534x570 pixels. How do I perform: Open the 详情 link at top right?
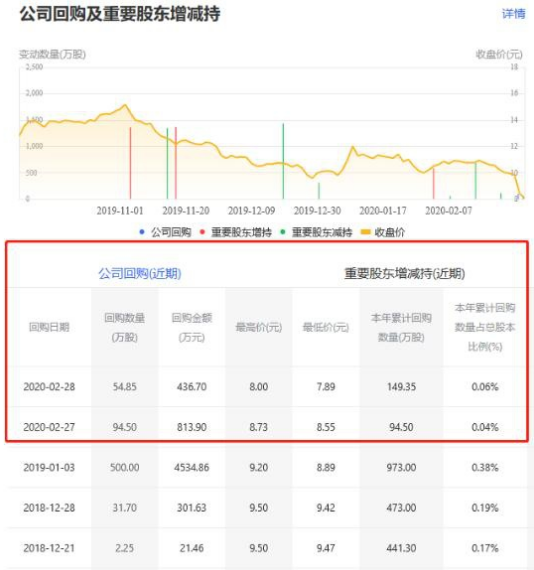pos(513,14)
